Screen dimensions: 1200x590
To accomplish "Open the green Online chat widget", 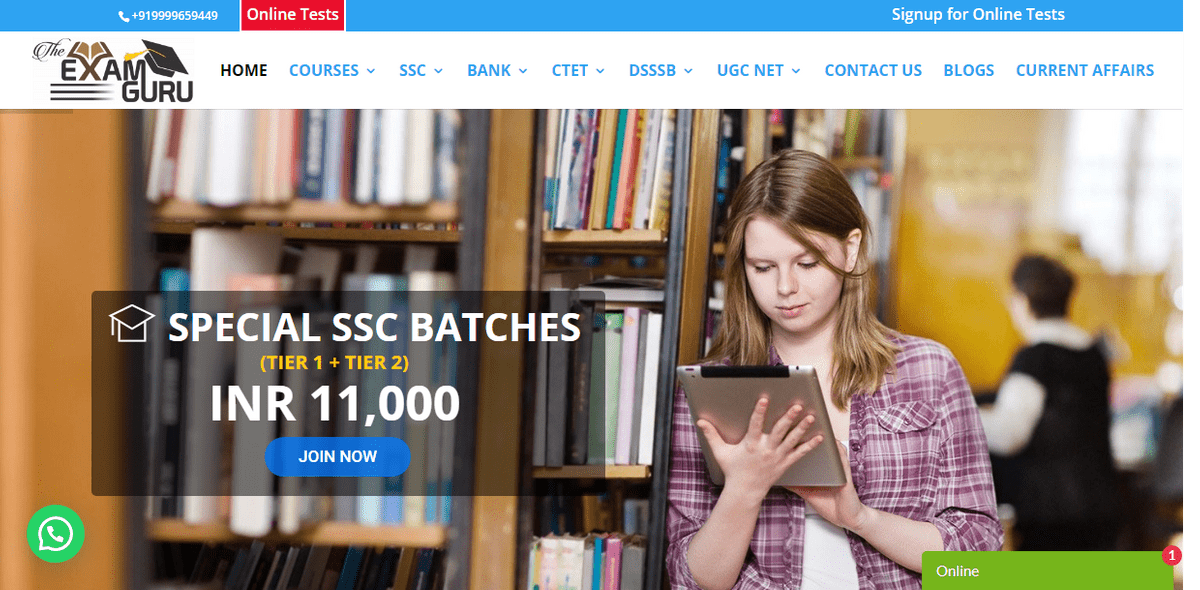I will coord(1047,571).
